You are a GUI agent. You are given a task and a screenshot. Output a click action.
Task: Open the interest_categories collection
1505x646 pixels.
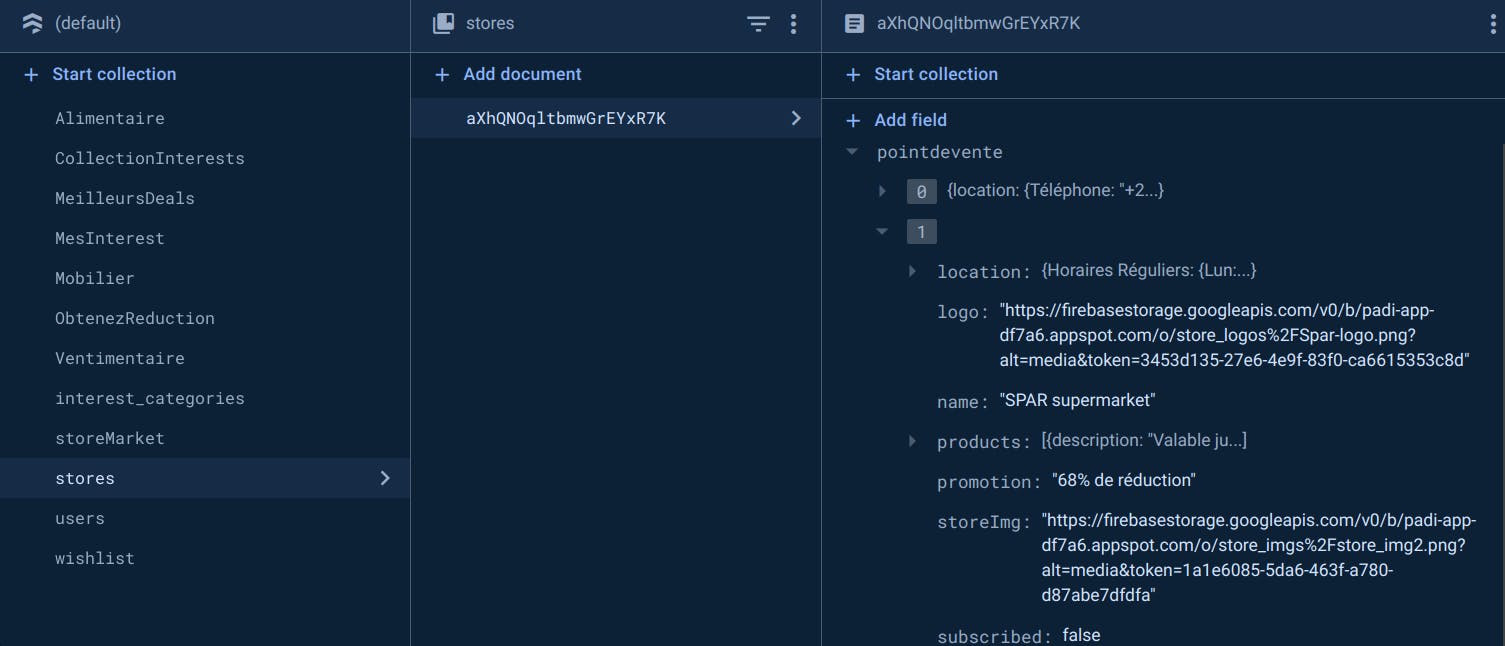click(x=150, y=398)
